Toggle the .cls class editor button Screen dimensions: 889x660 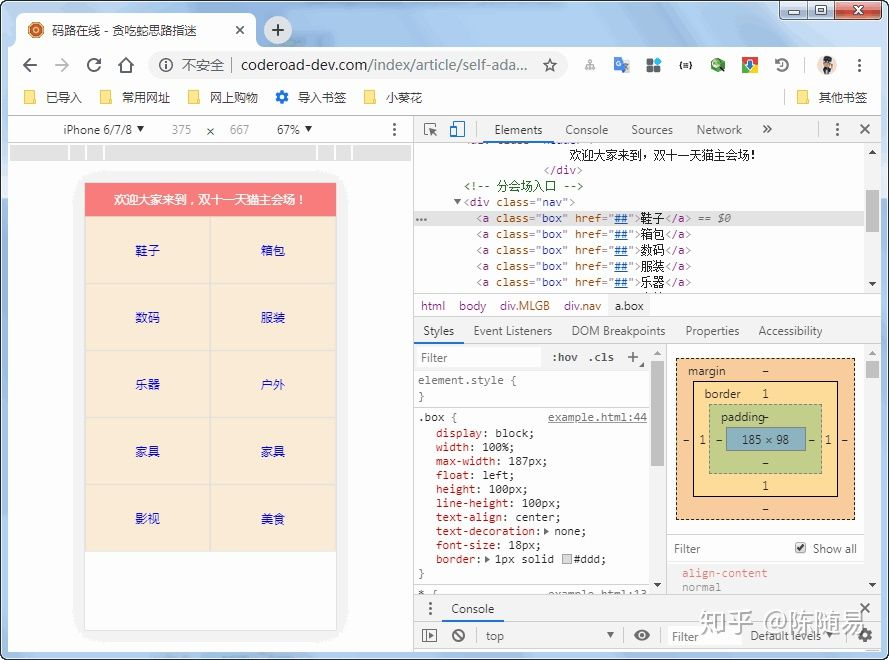[601, 357]
